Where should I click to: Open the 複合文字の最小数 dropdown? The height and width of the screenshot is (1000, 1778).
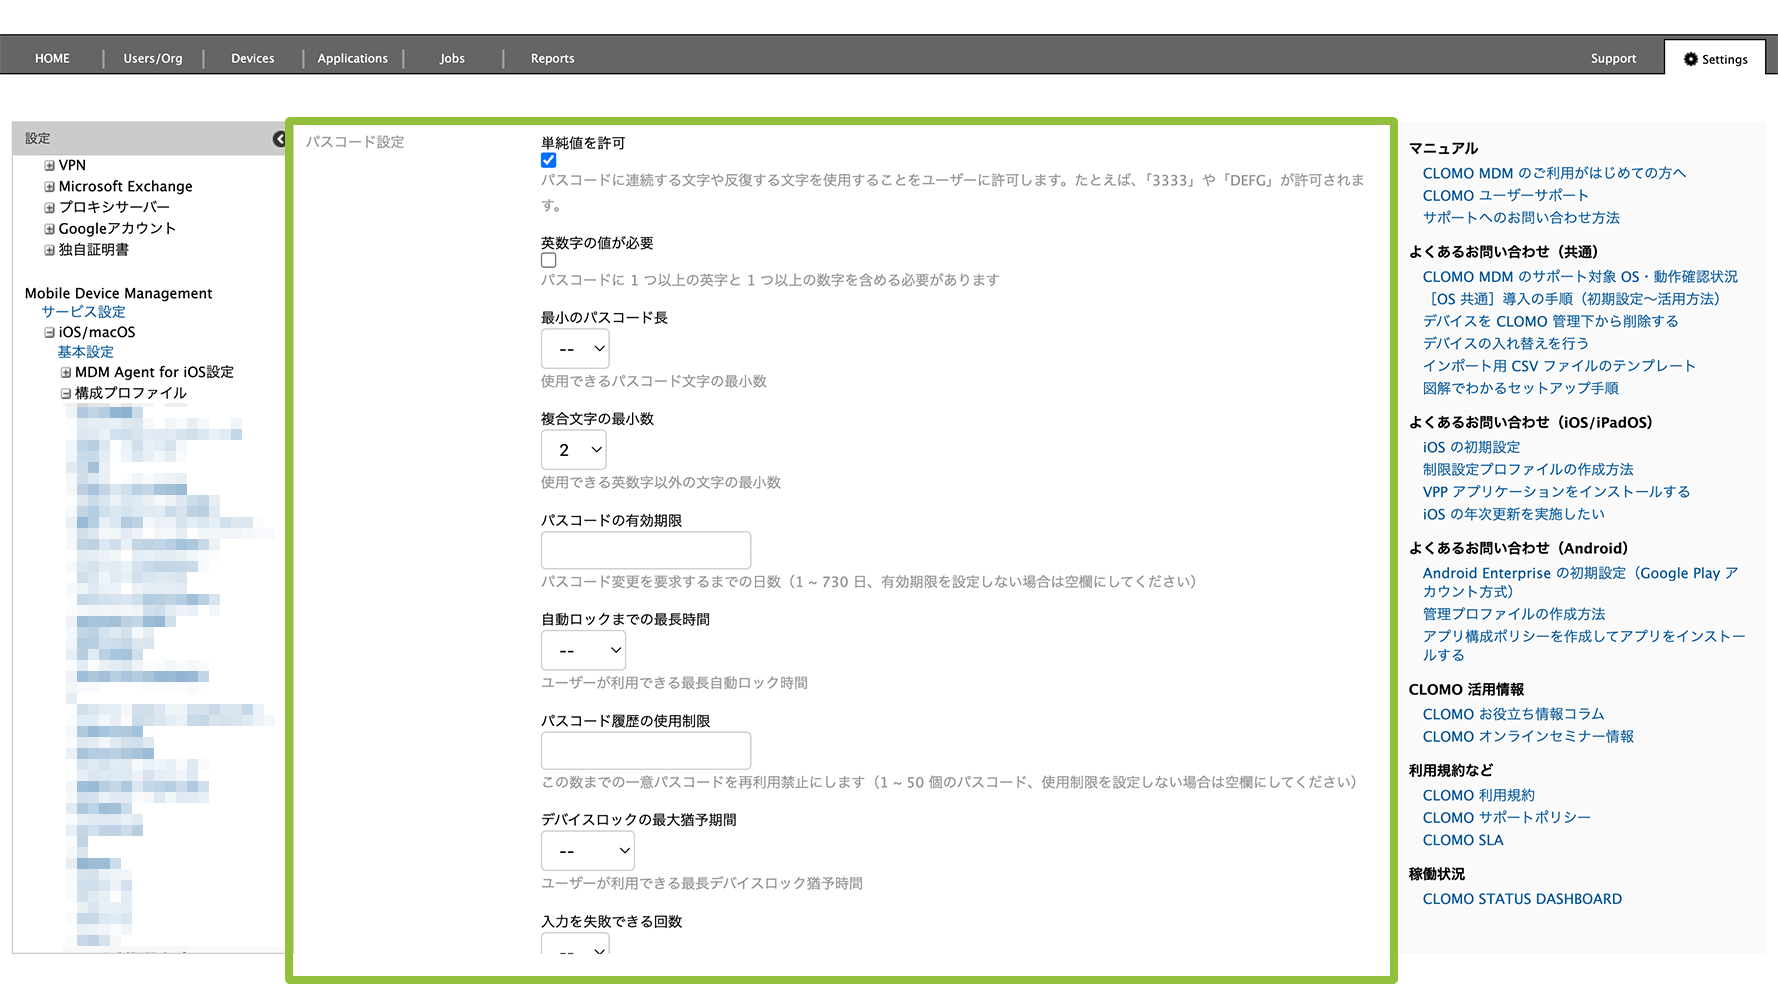click(x=574, y=450)
